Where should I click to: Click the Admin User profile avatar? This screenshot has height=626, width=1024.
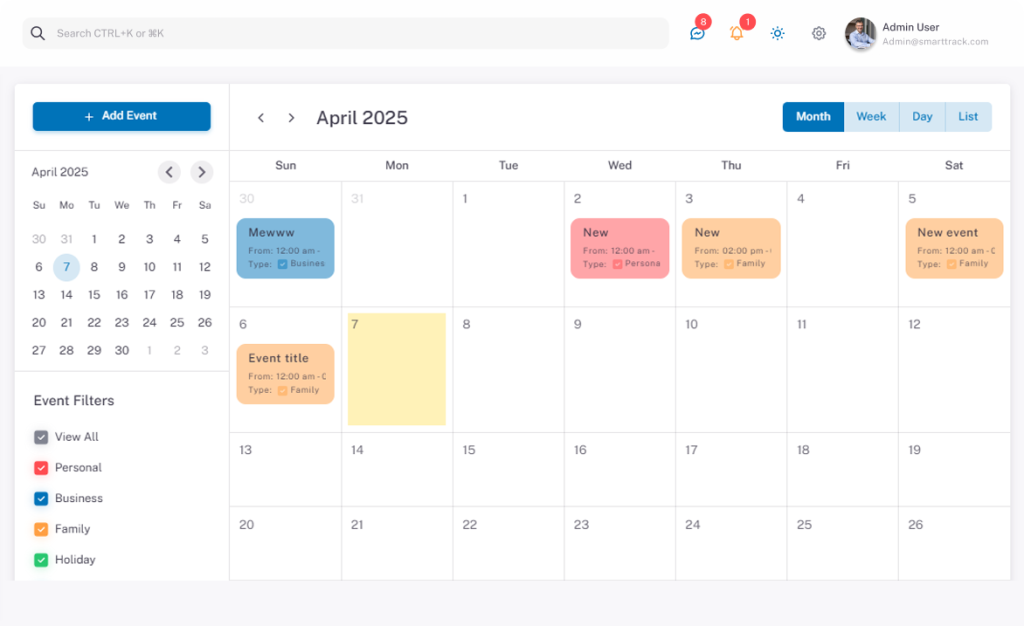860,34
